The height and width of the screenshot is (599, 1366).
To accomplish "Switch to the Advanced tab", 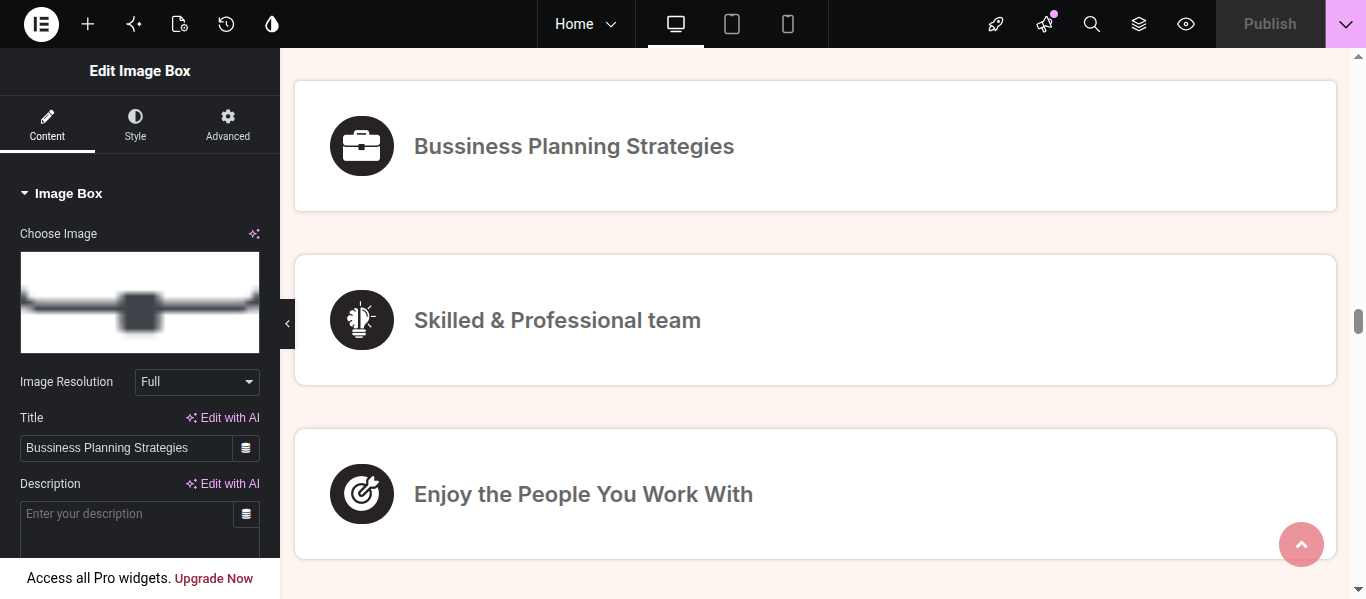I will (x=228, y=125).
